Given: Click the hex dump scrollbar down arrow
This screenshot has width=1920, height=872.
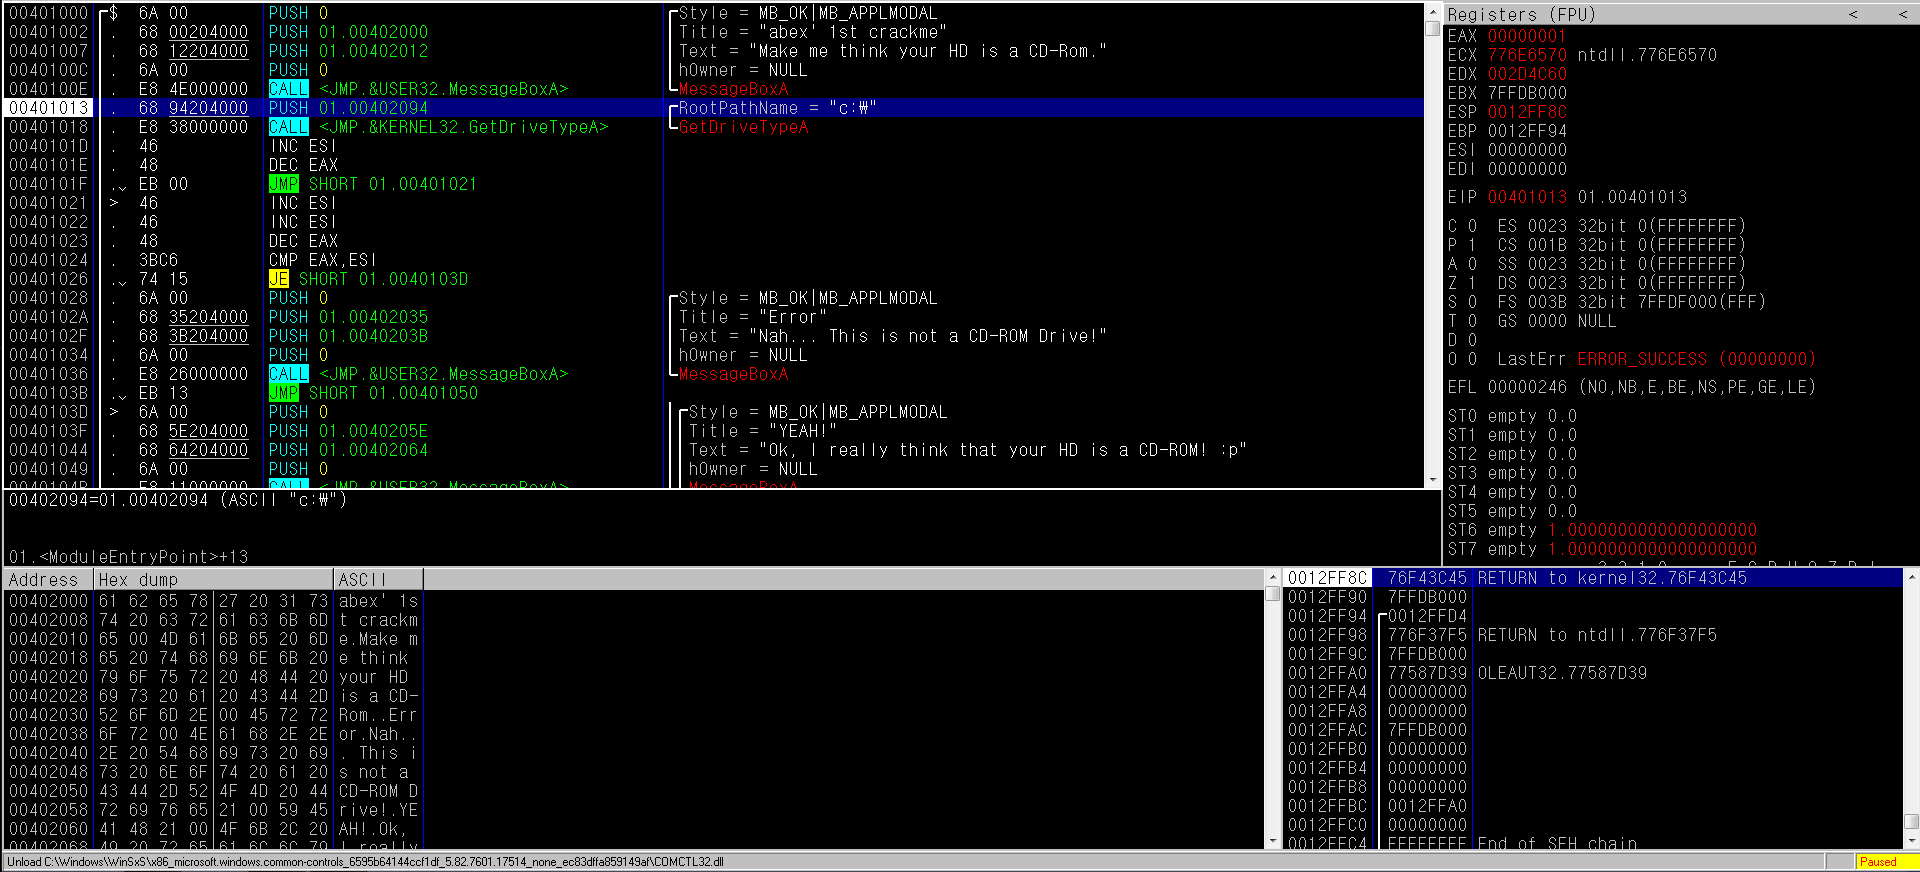Looking at the screenshot, I should pyautogui.click(x=1273, y=841).
